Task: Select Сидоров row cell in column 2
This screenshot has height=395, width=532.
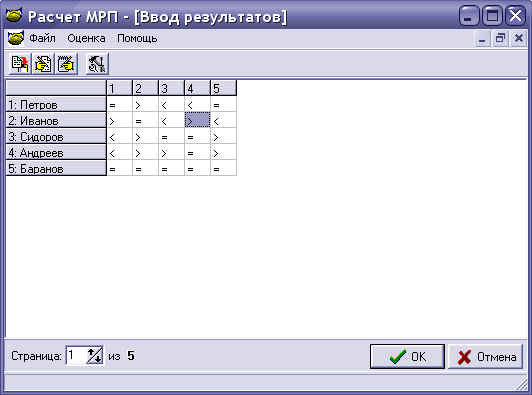Action: pyautogui.click(x=146, y=136)
